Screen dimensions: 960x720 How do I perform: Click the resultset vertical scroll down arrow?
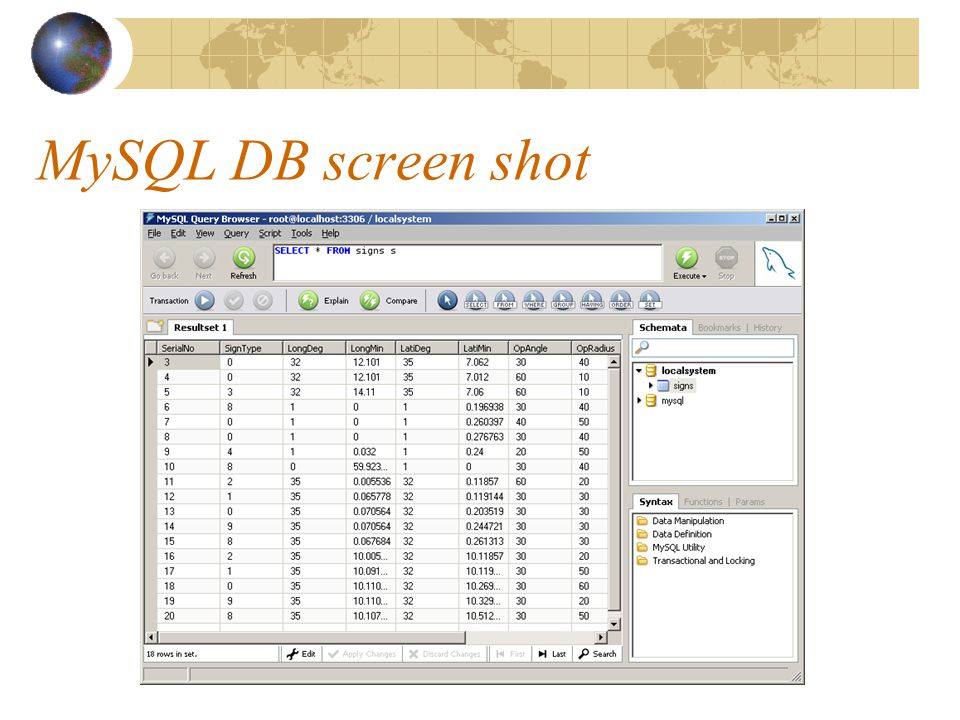coord(614,624)
